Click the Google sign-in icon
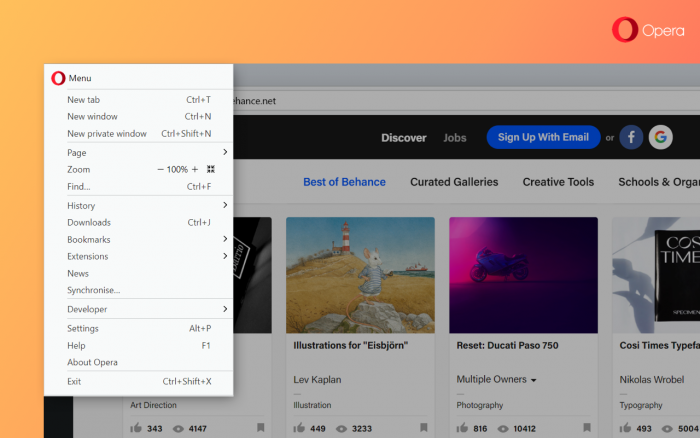 pyautogui.click(x=660, y=137)
